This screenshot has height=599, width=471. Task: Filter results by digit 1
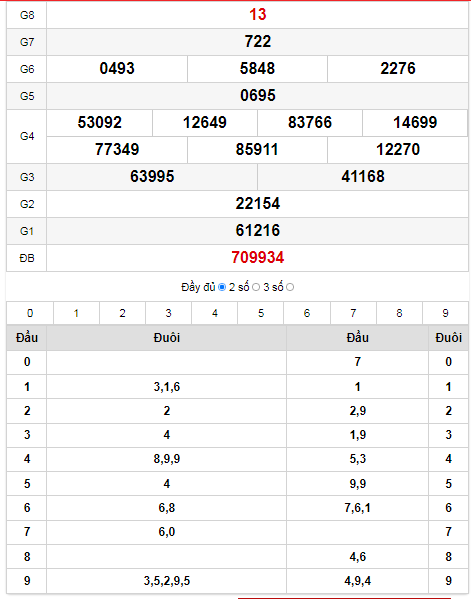(76, 313)
